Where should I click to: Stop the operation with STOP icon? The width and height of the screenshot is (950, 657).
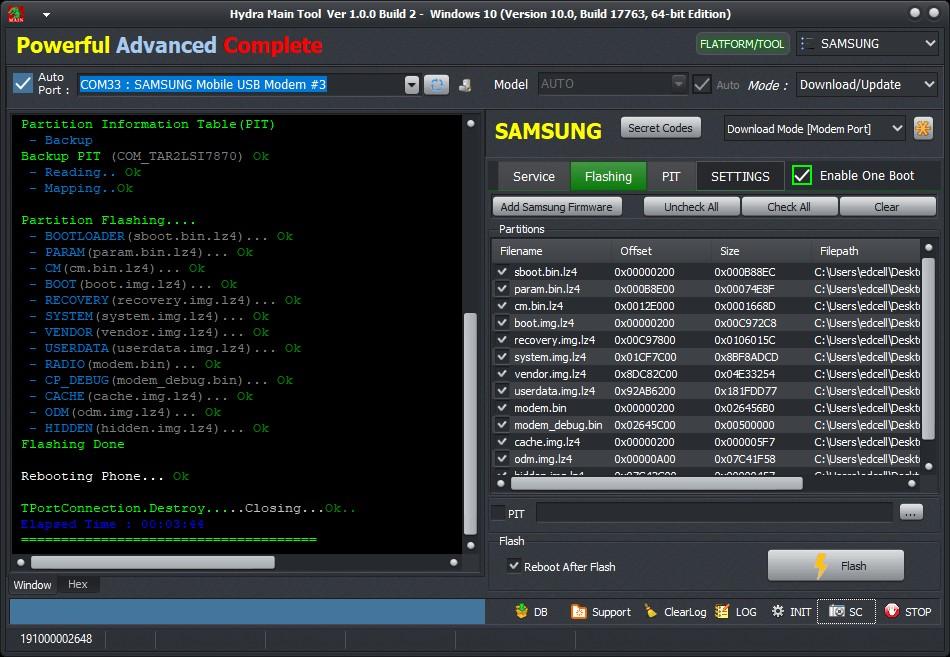[892, 611]
